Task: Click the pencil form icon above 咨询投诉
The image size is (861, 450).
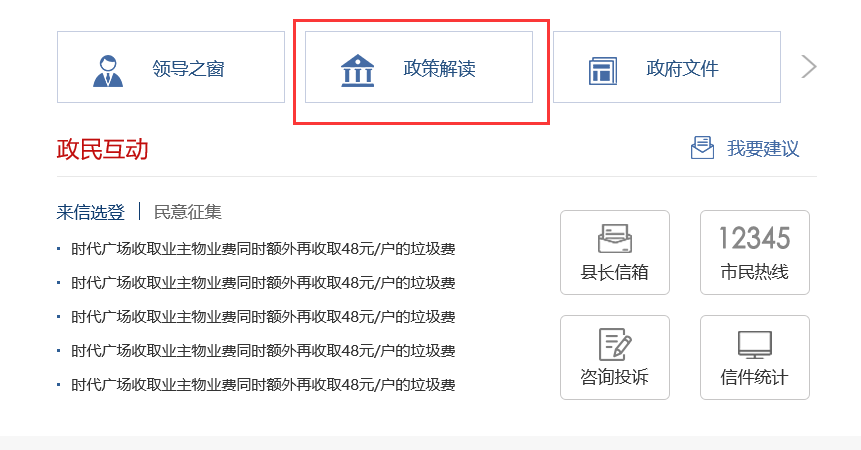Action: (x=615, y=344)
